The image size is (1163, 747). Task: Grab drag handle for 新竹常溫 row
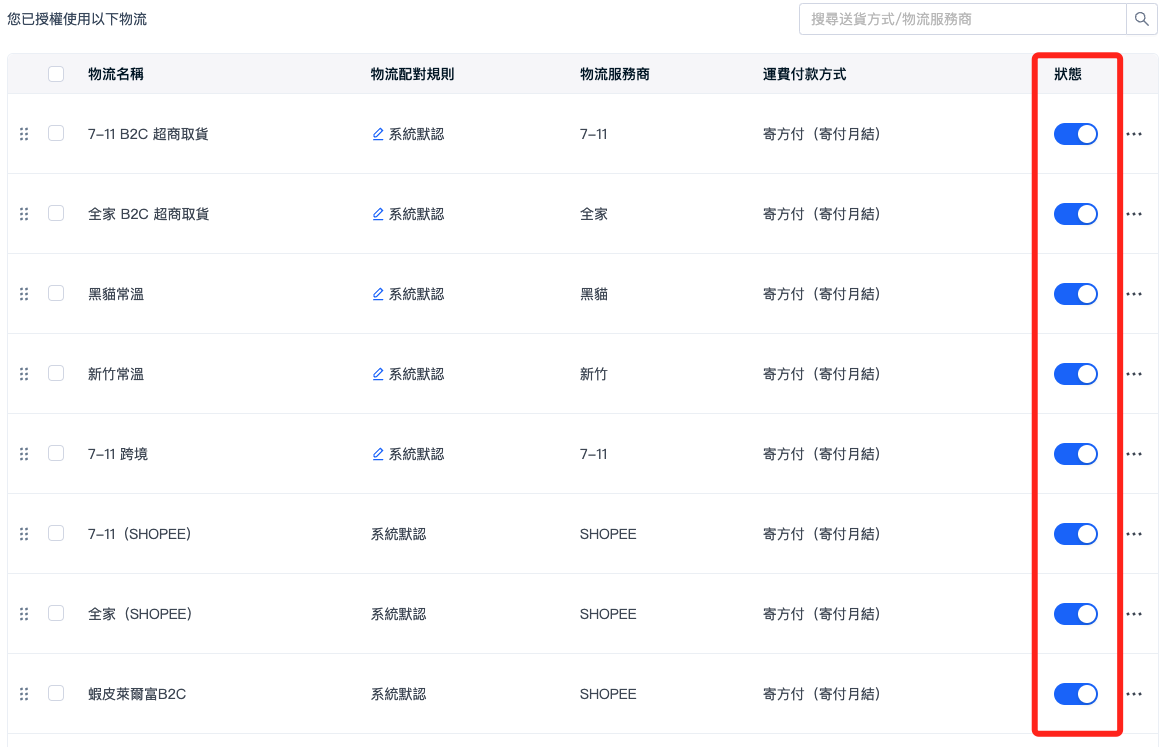point(24,374)
